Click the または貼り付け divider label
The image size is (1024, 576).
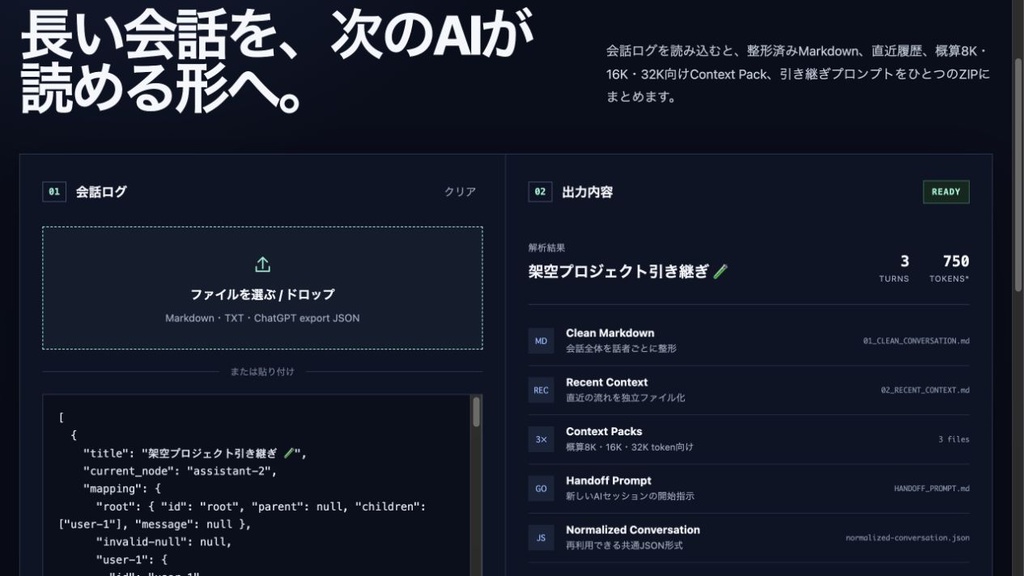tap(263, 372)
